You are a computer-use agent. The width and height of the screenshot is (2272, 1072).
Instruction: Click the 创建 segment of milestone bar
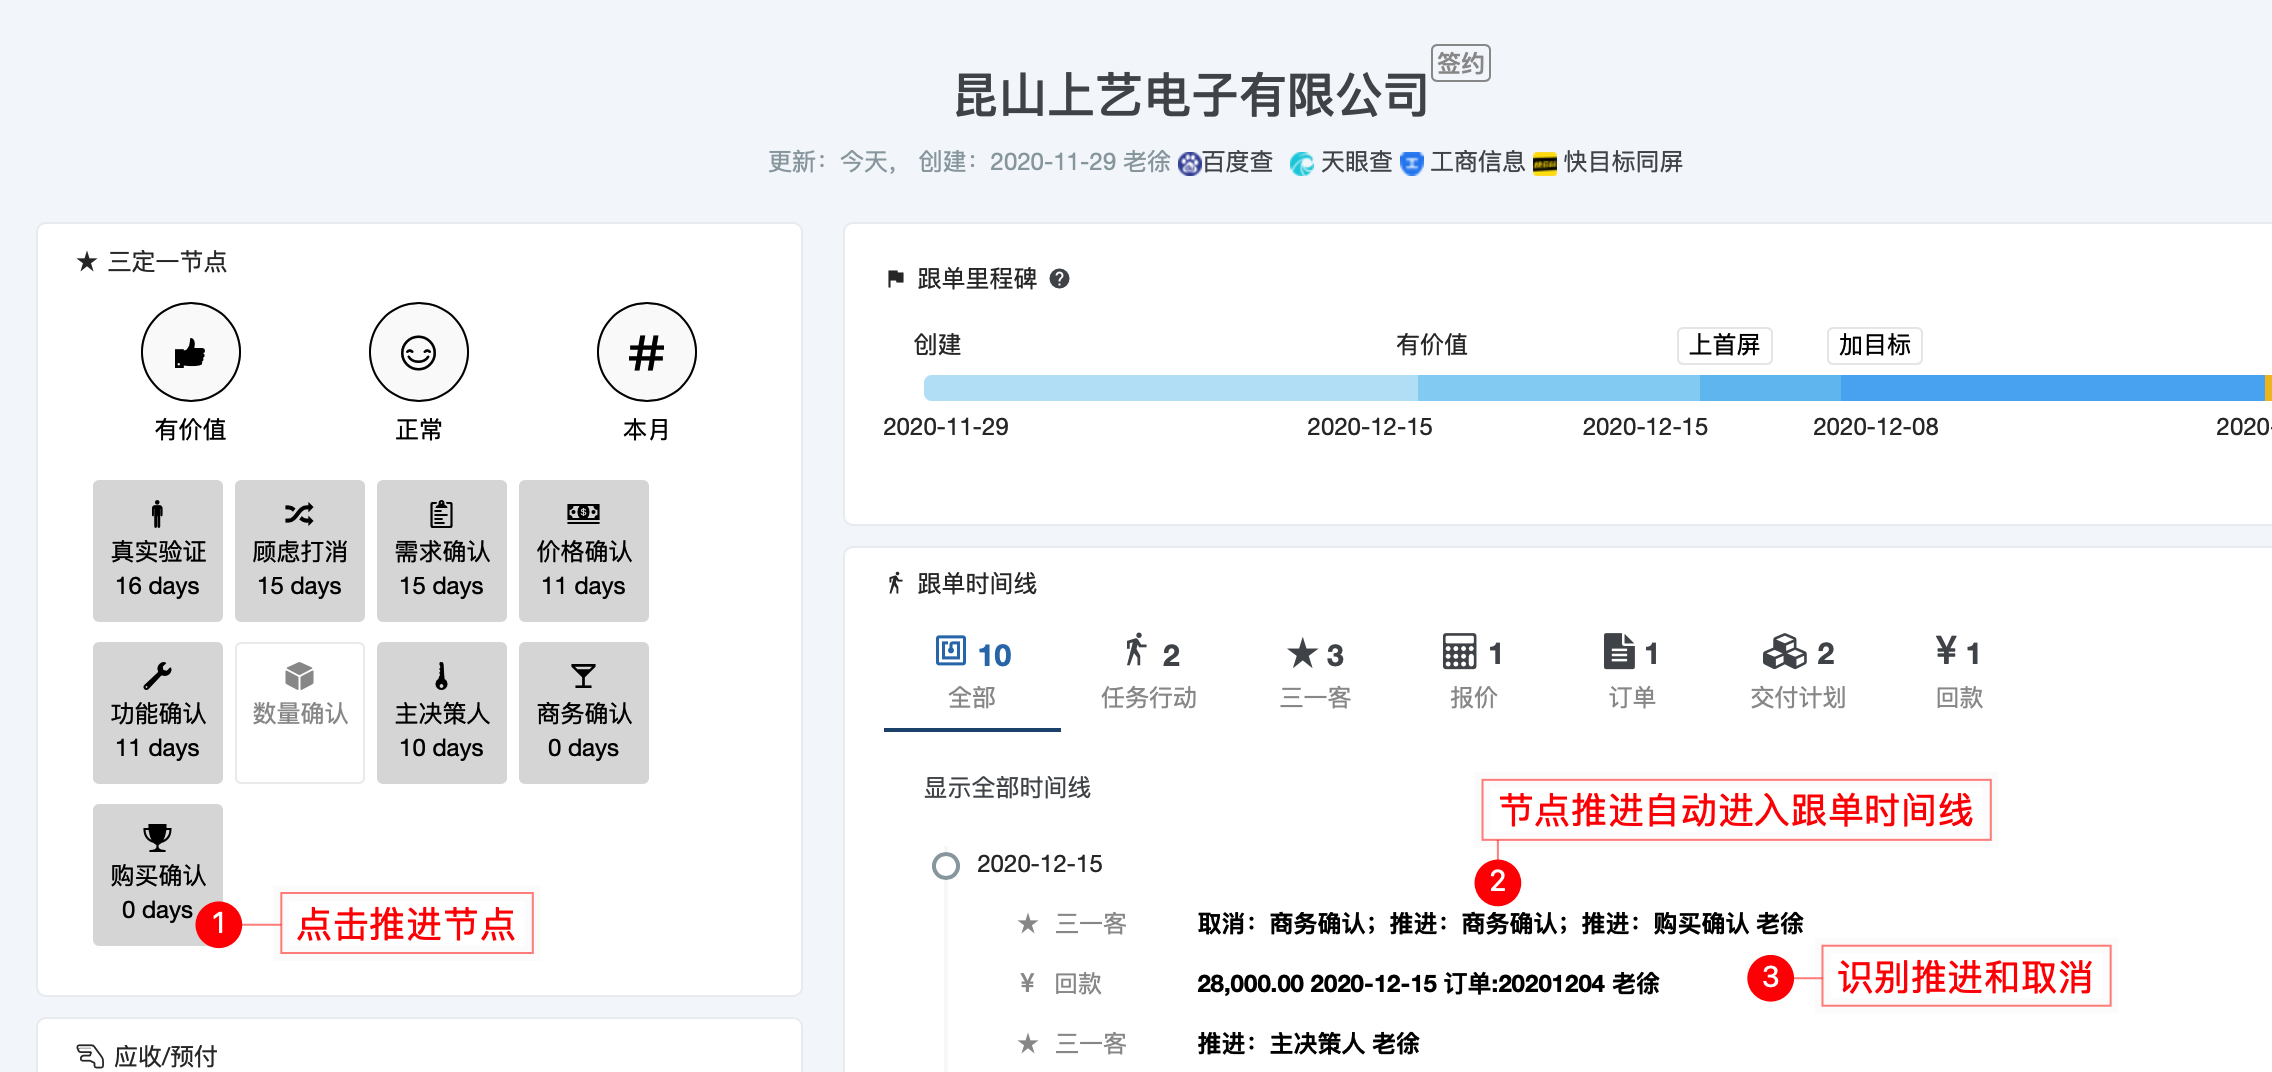point(1170,388)
